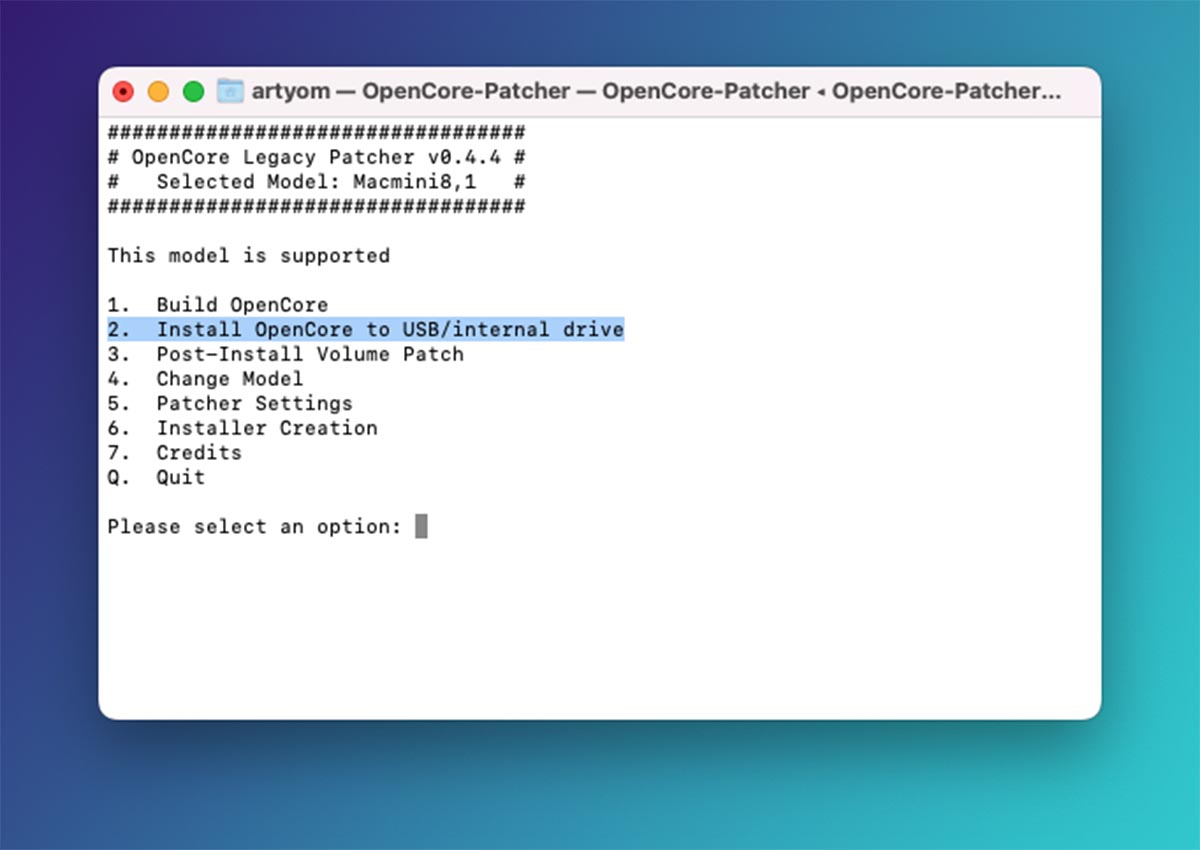Minimize the window with the yellow button
1200x850 pixels.
(158, 92)
